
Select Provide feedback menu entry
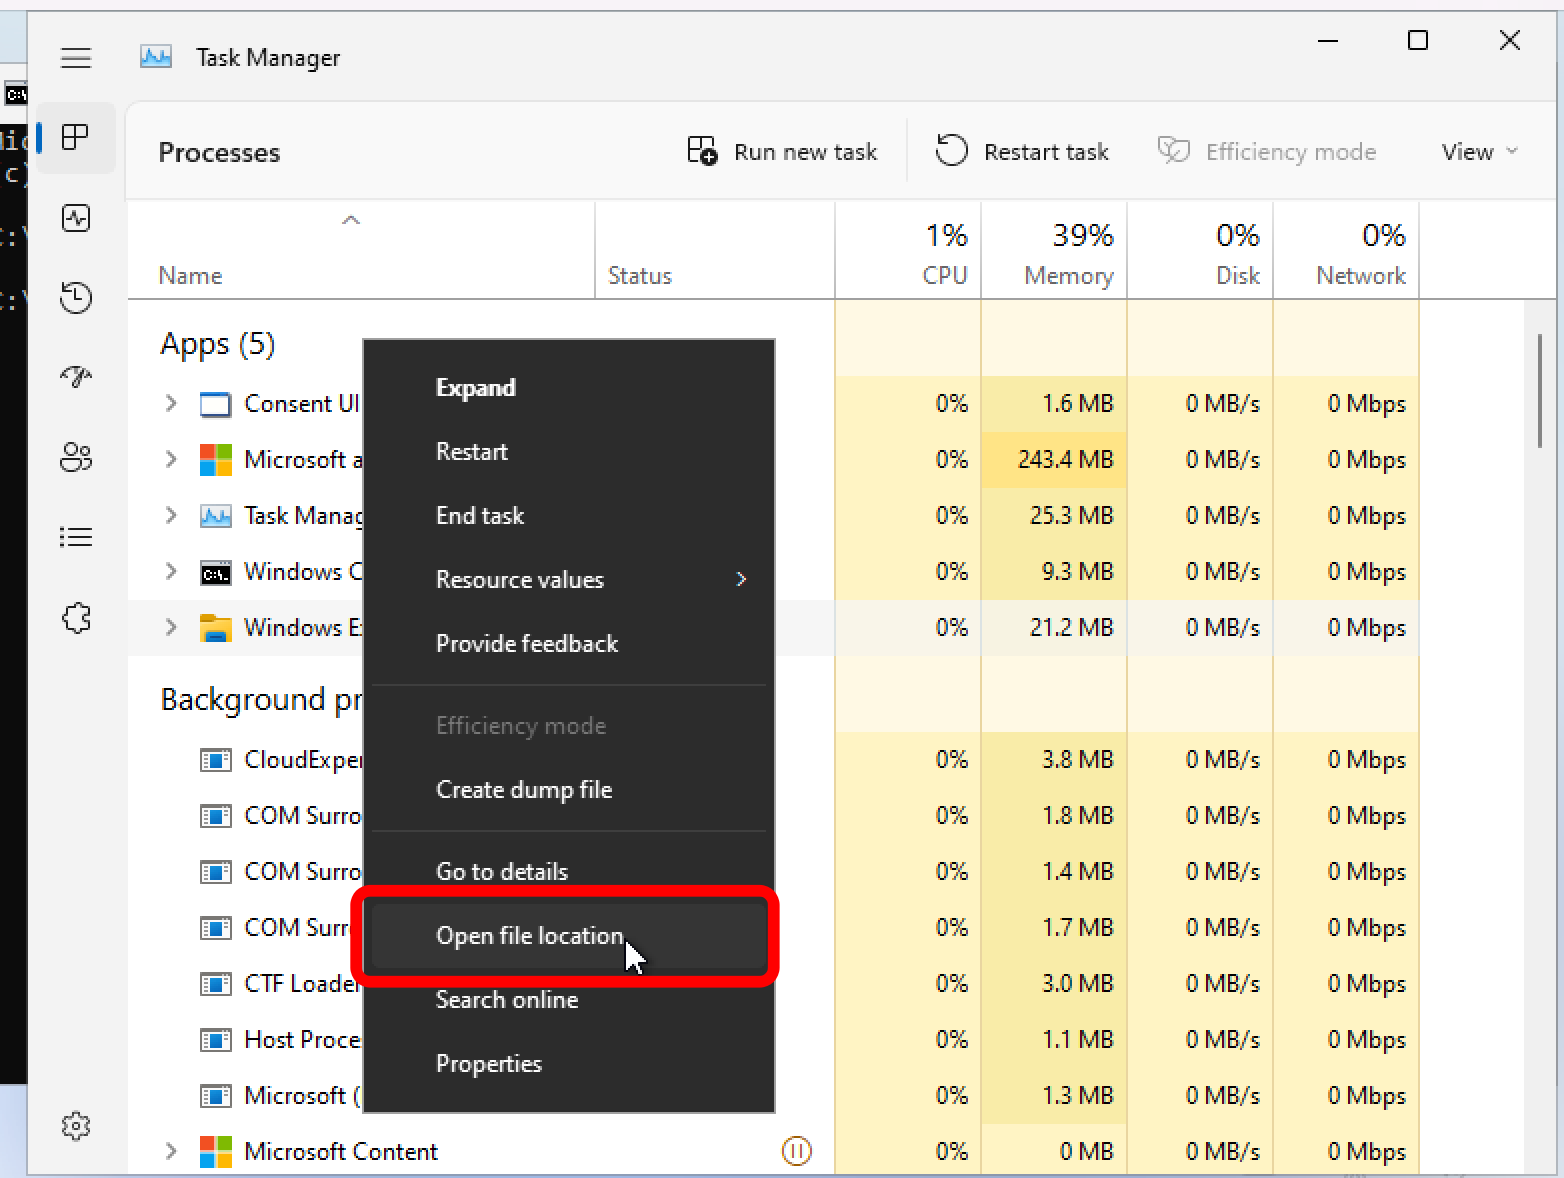pos(568,644)
